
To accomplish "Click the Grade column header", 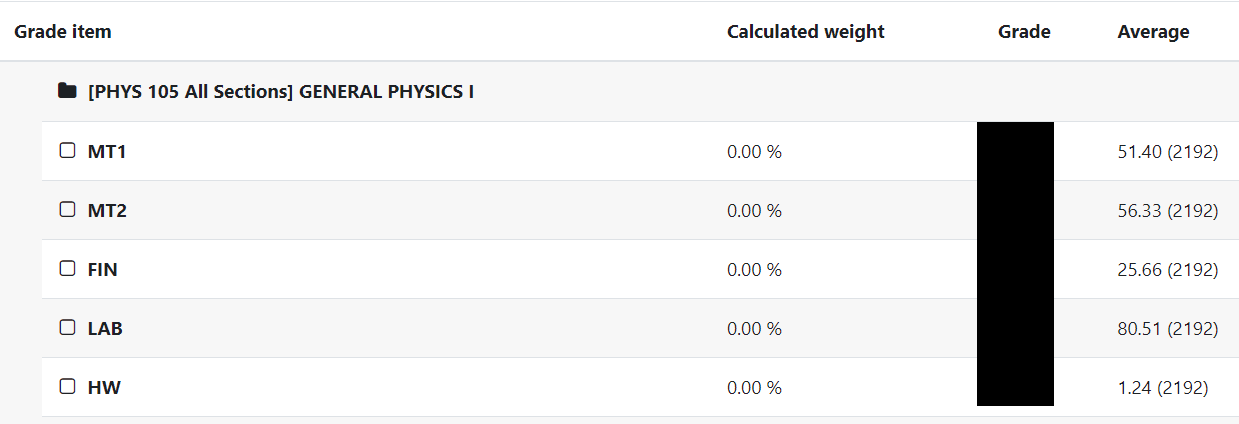I will coord(1024,31).
